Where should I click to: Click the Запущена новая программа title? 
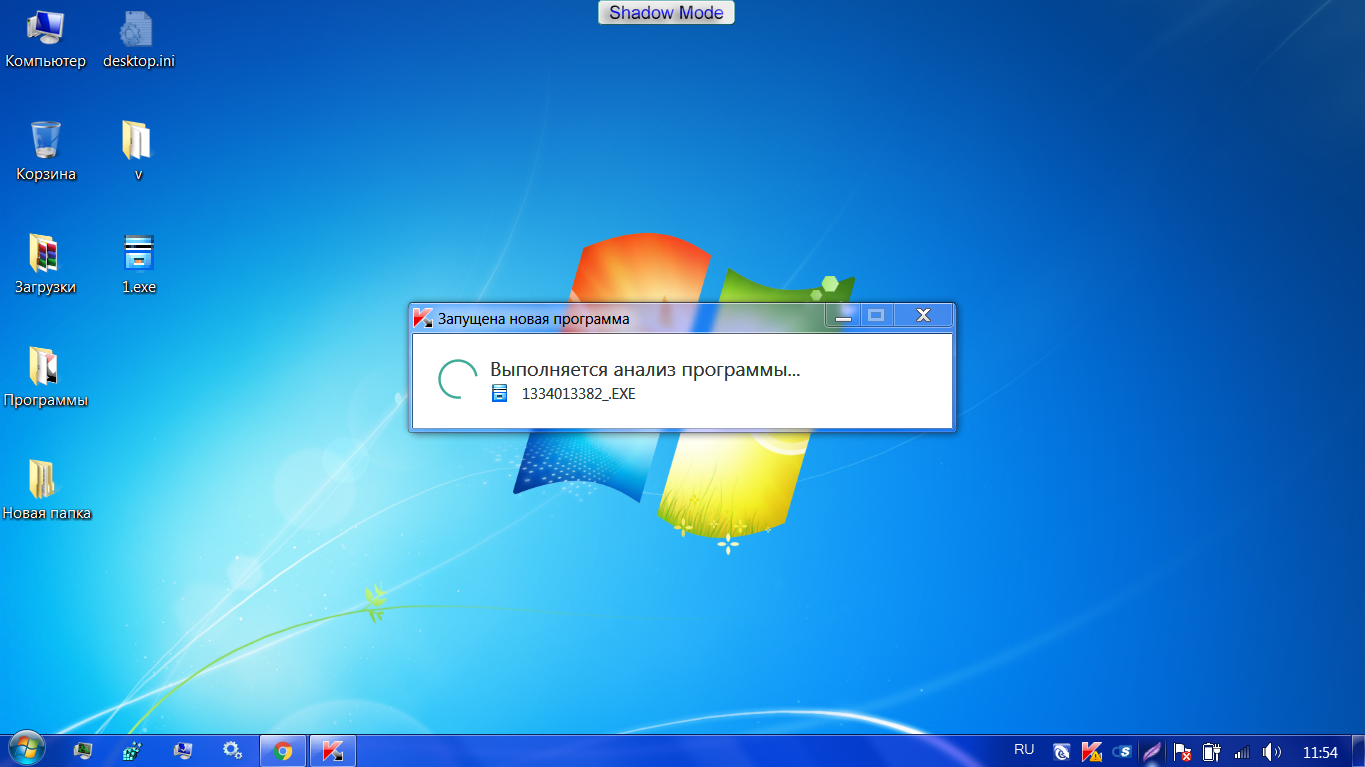tap(534, 319)
